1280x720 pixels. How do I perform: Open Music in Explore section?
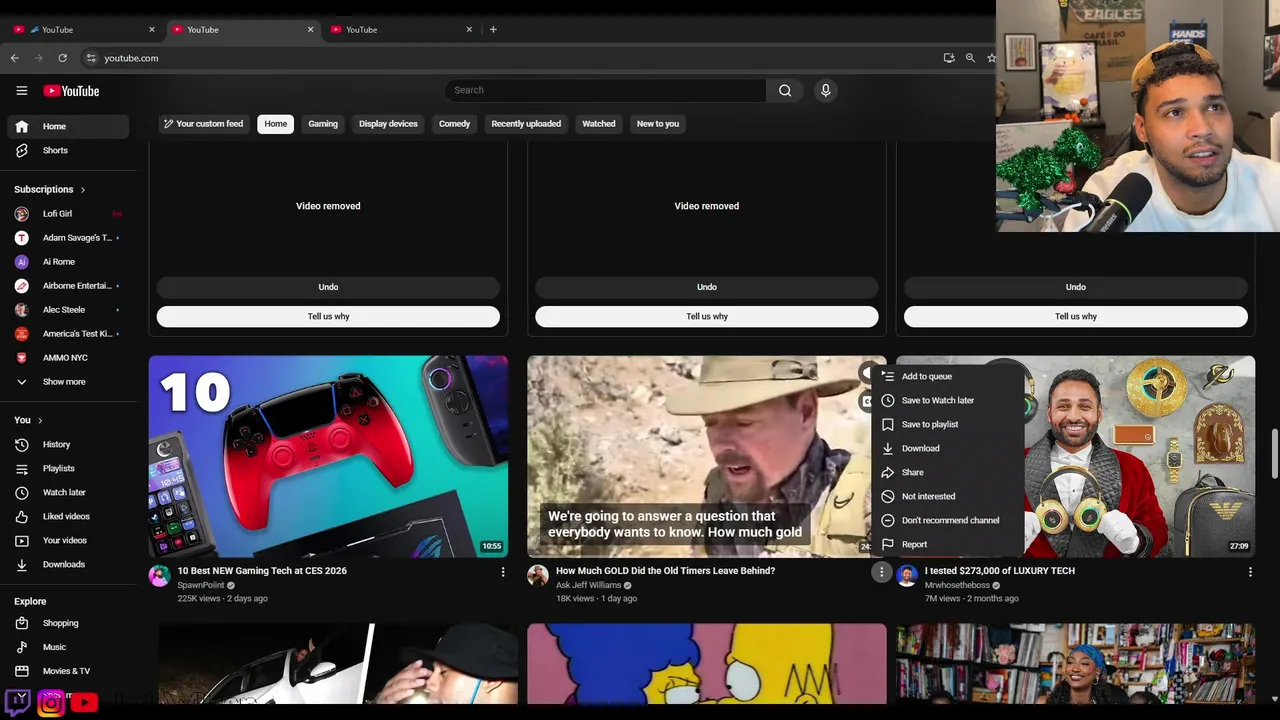tap(68, 647)
